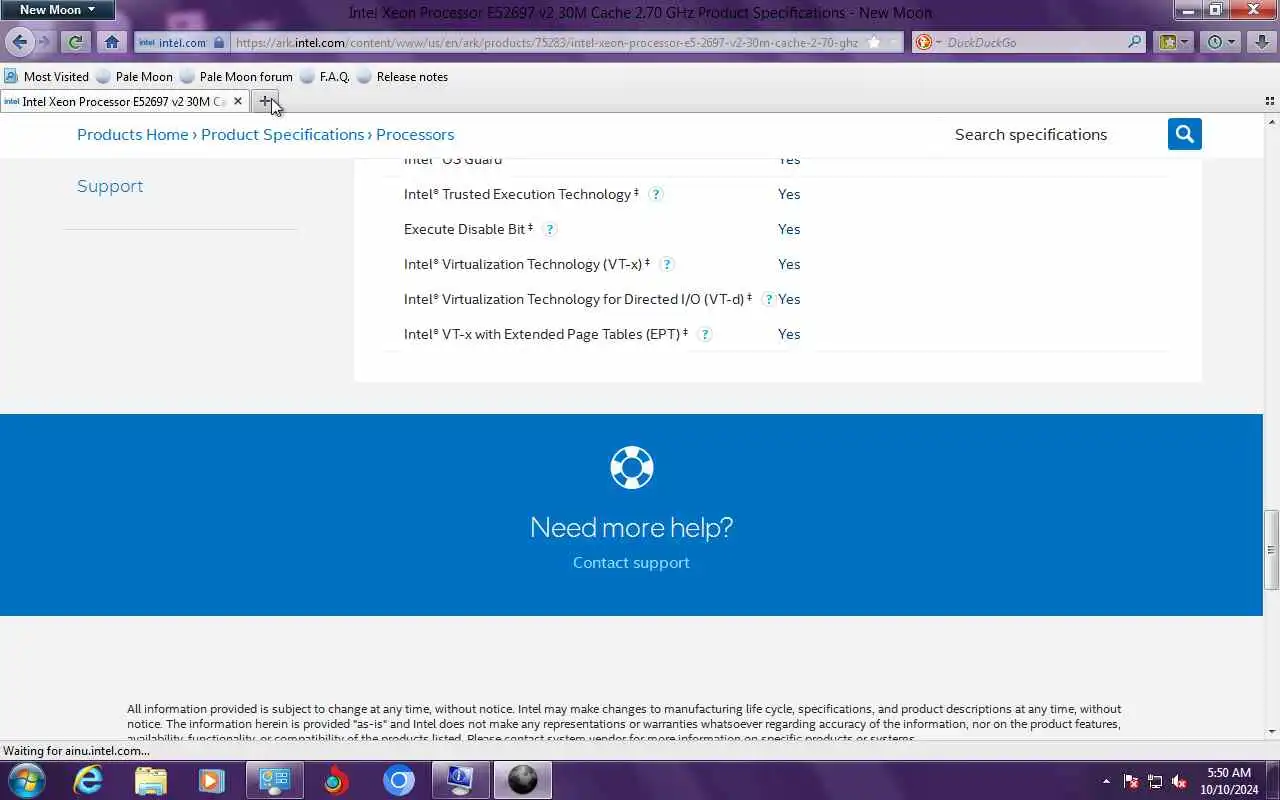Open a new tab with the plus button
The height and width of the screenshot is (800, 1280).
(265, 101)
